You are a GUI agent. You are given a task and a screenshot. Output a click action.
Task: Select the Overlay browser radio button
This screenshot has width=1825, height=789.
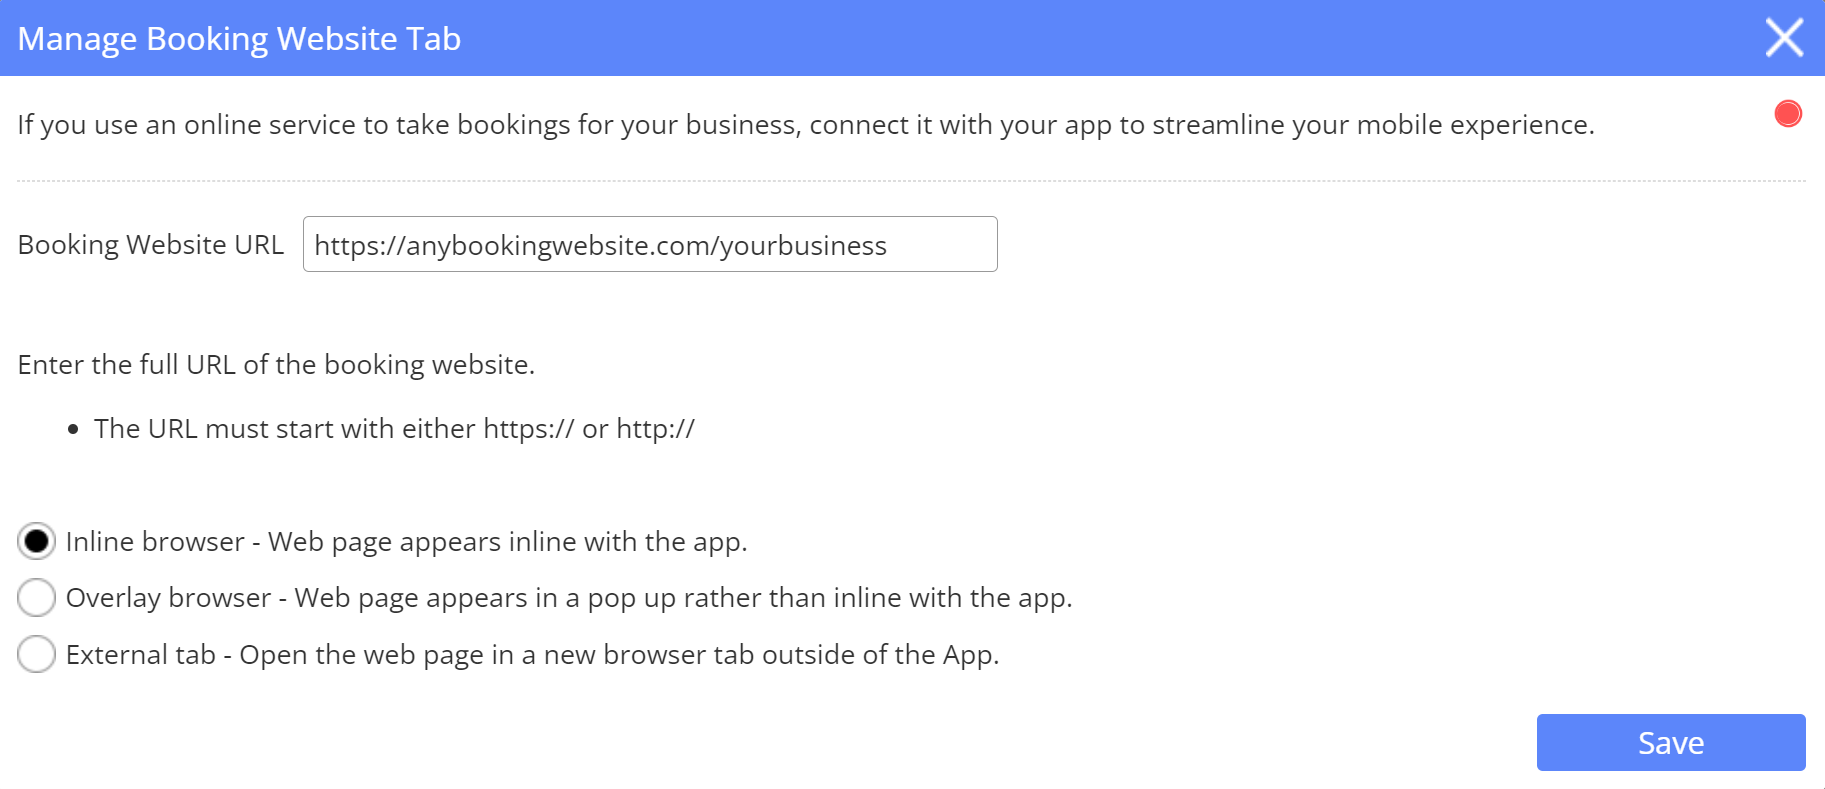tap(37, 598)
